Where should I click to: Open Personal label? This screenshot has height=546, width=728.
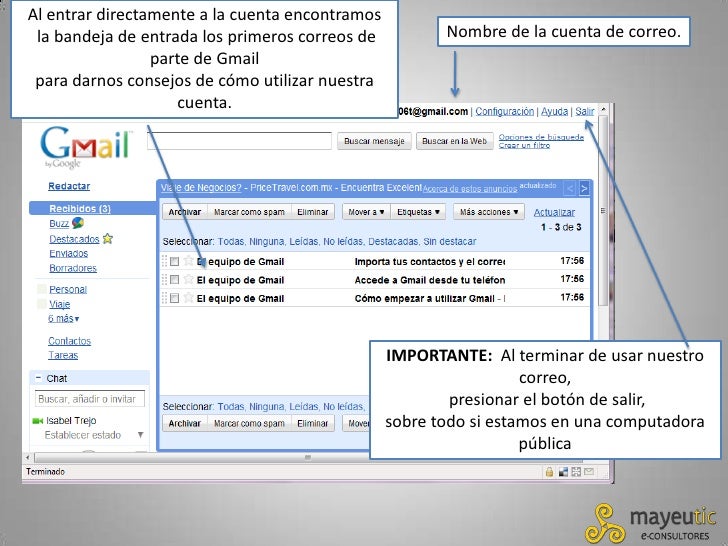(68, 289)
